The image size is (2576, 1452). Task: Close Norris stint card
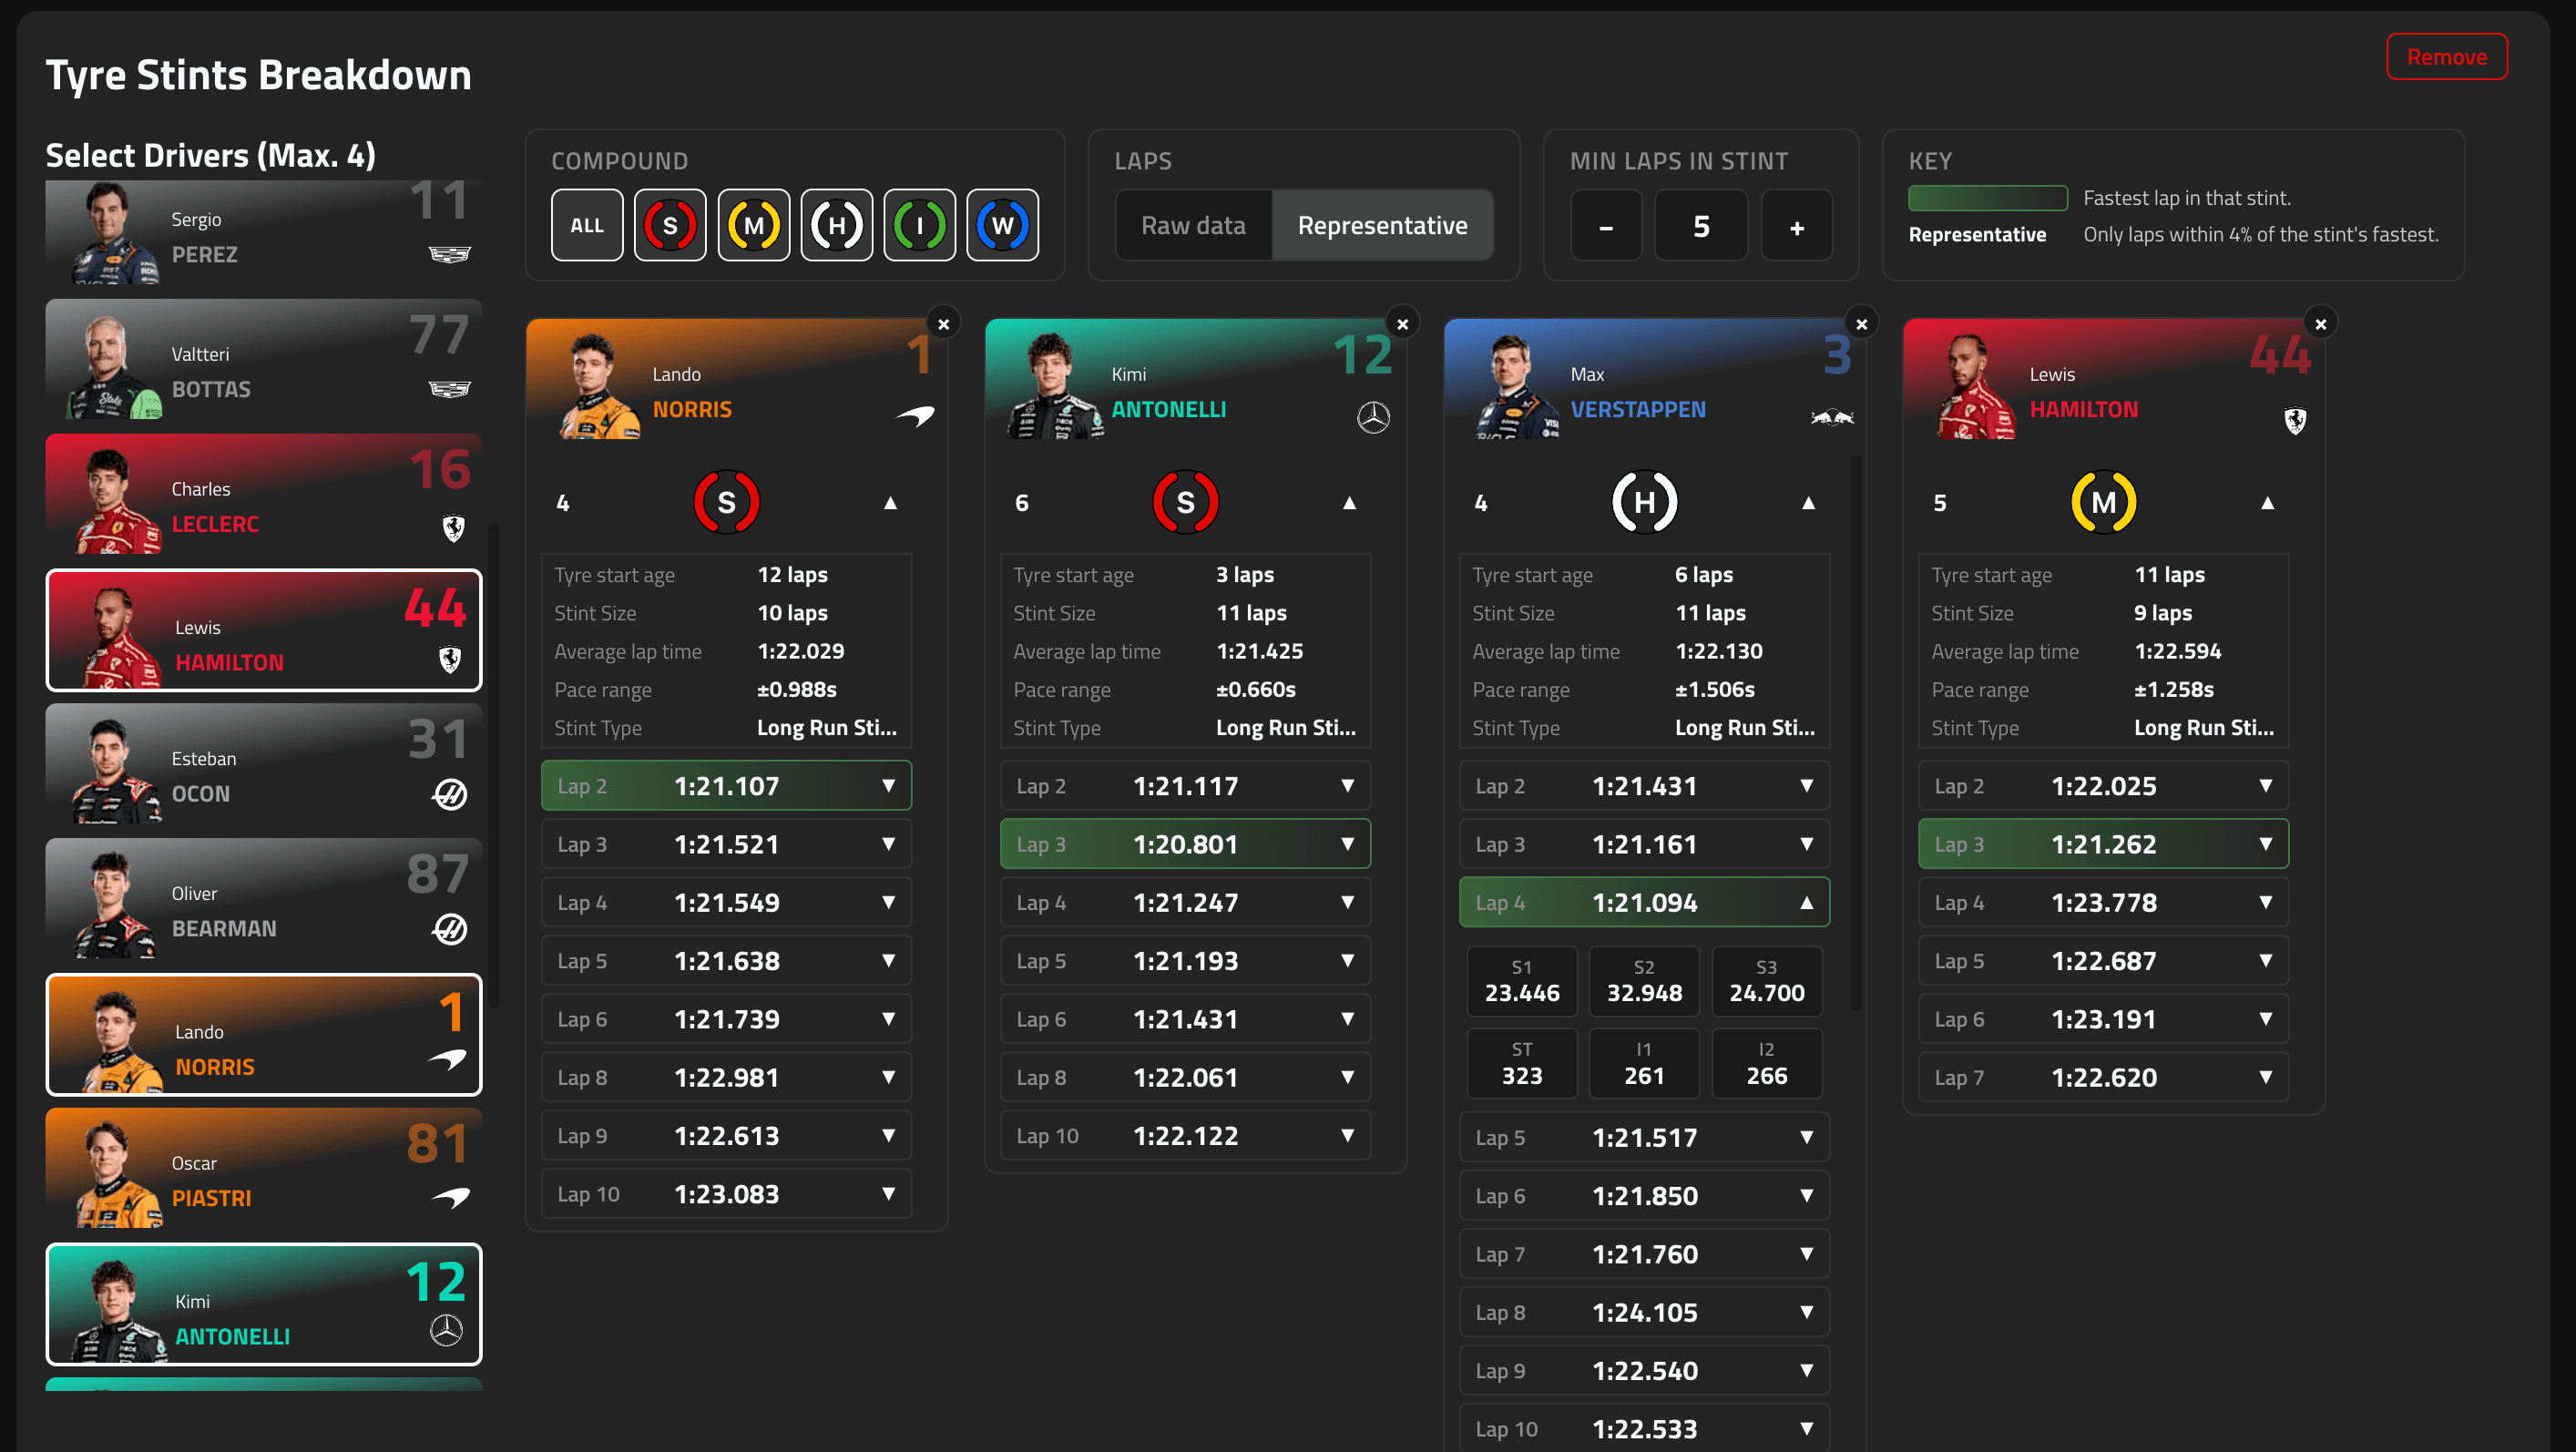pos(943,324)
